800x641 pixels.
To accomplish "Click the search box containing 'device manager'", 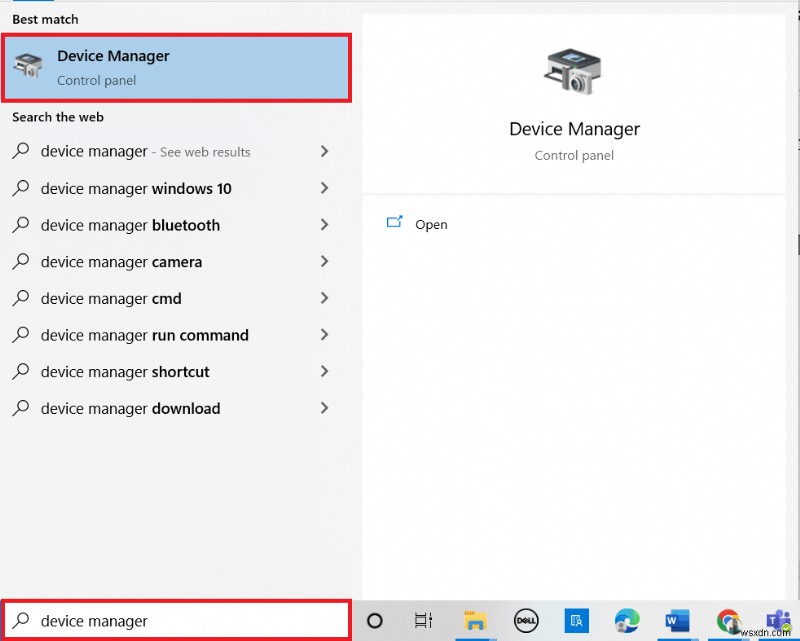I will [176, 621].
